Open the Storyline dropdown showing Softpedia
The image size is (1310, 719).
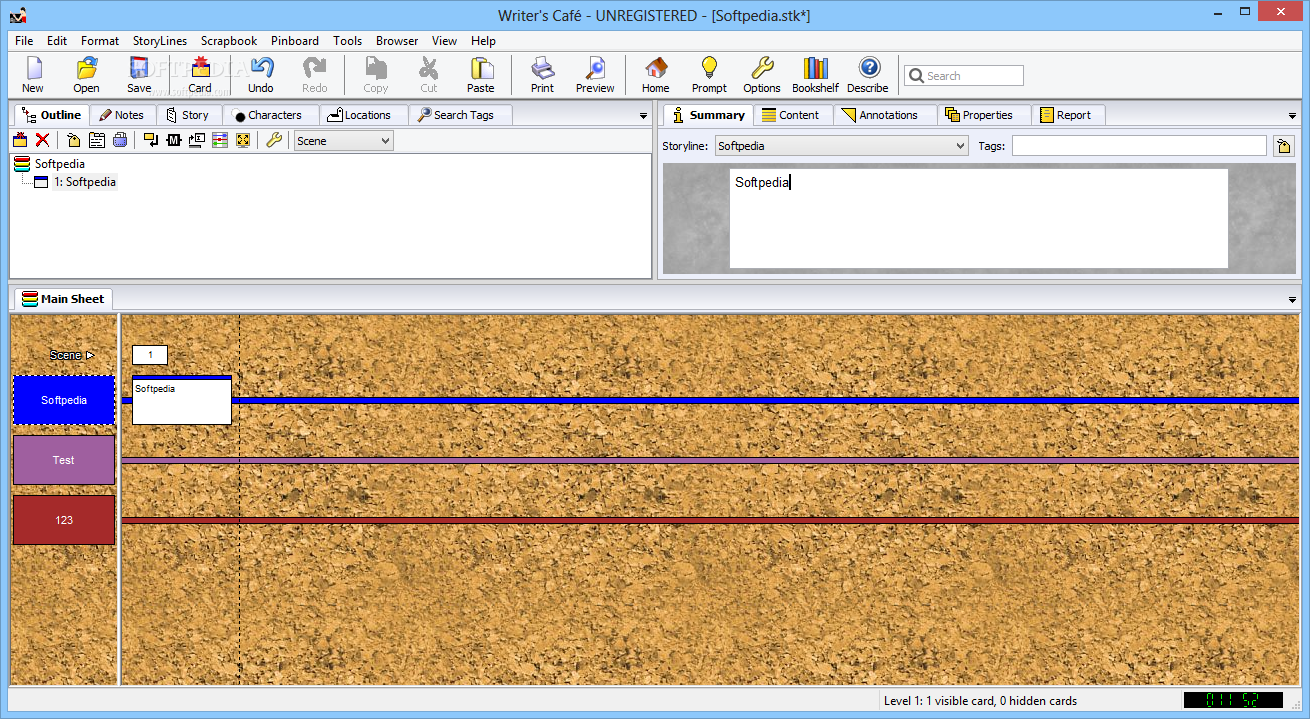click(841, 146)
